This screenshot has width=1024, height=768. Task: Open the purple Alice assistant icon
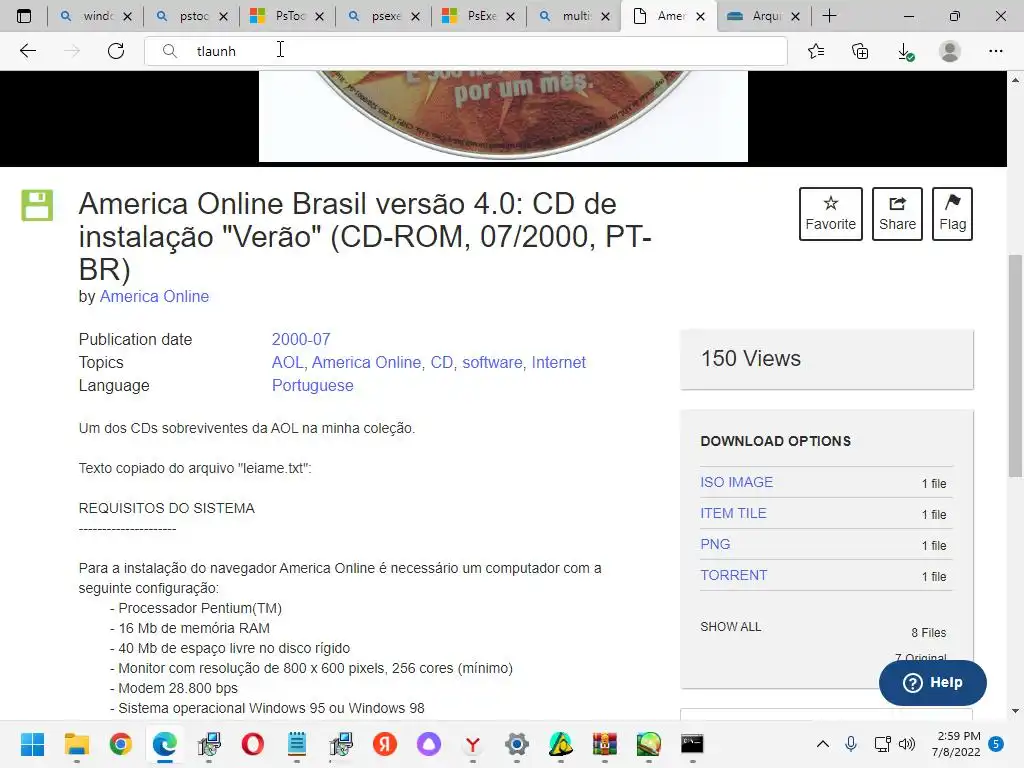coord(429,744)
